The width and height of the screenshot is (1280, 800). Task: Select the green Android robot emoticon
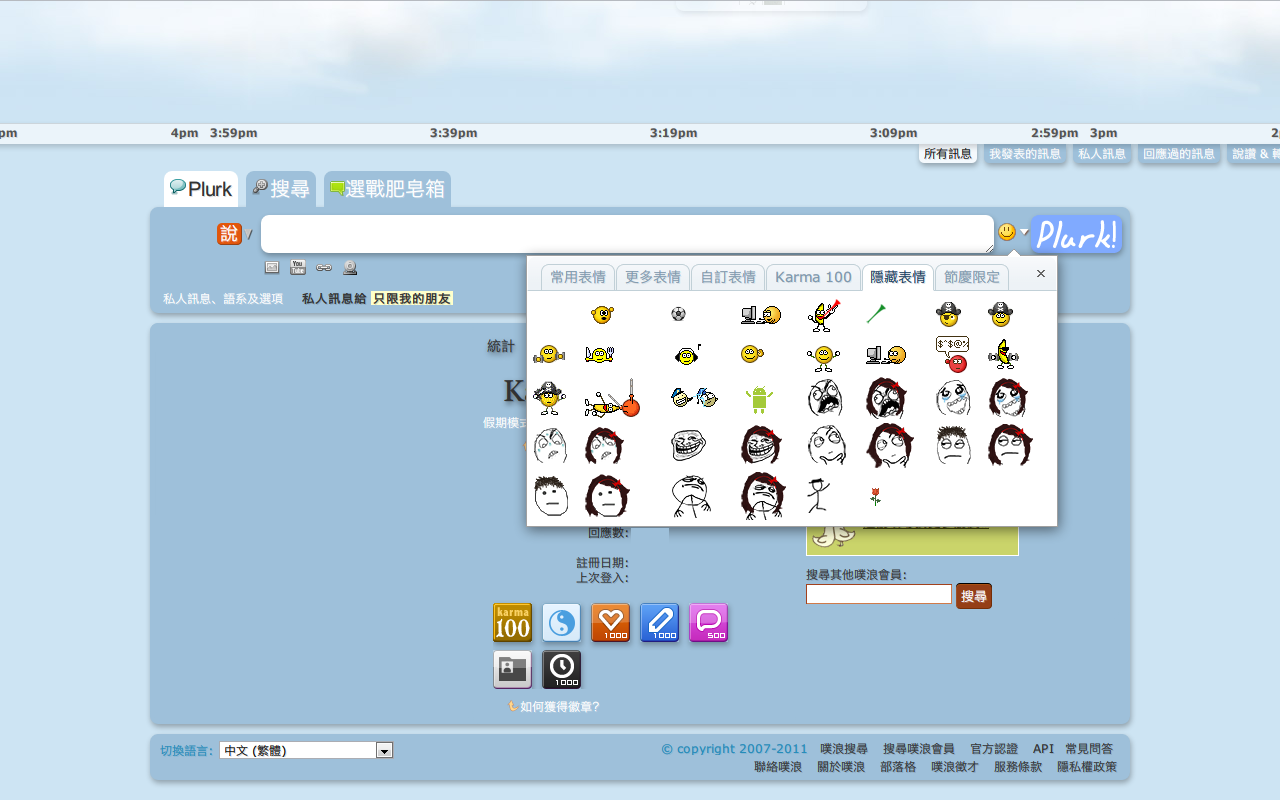(x=759, y=398)
